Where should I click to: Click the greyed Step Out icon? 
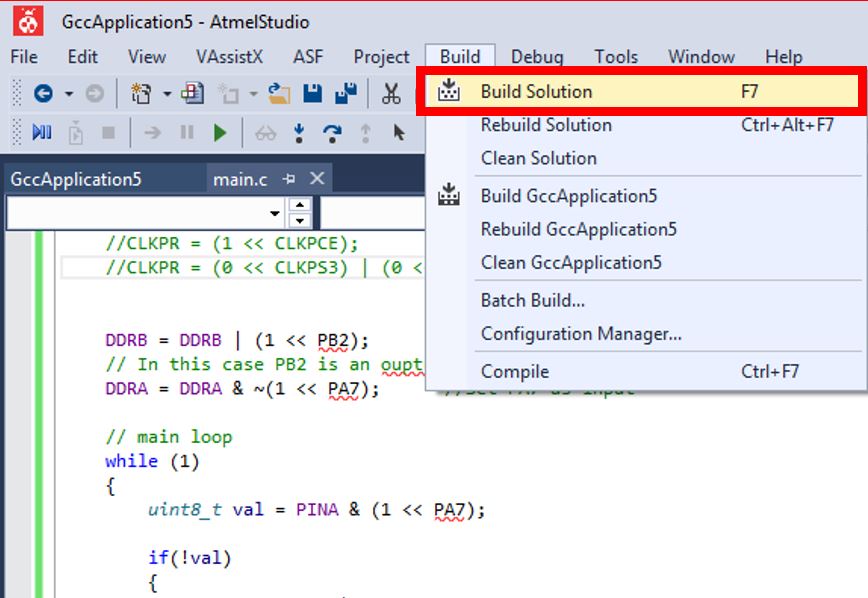(365, 133)
